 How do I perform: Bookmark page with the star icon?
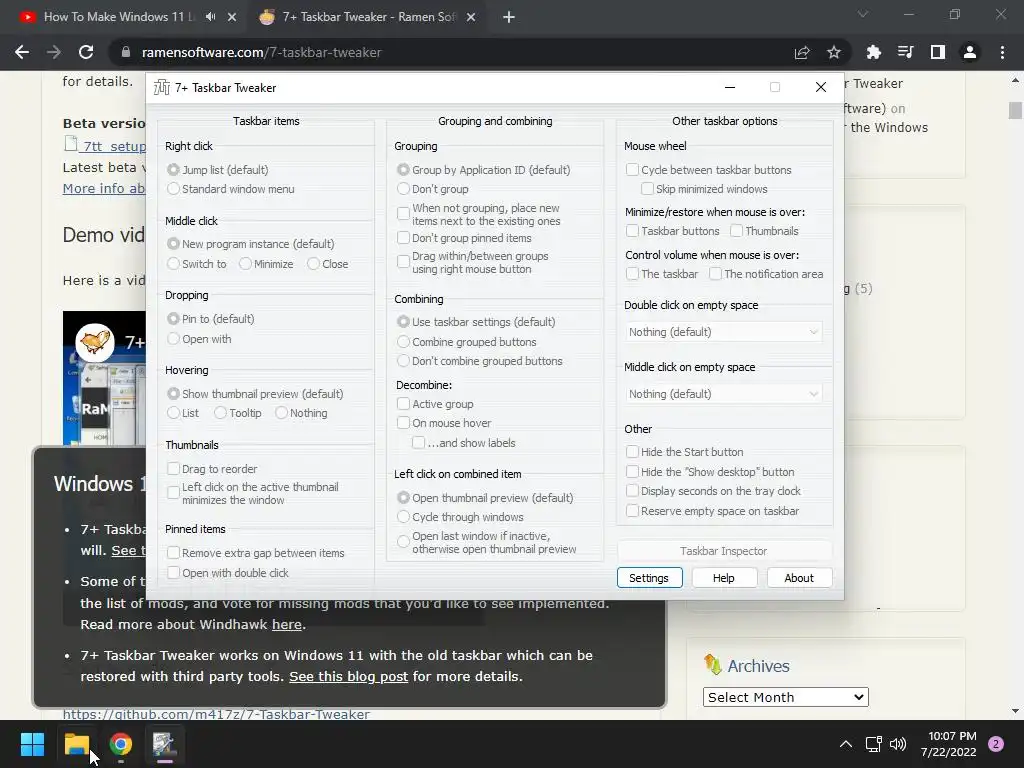point(834,52)
